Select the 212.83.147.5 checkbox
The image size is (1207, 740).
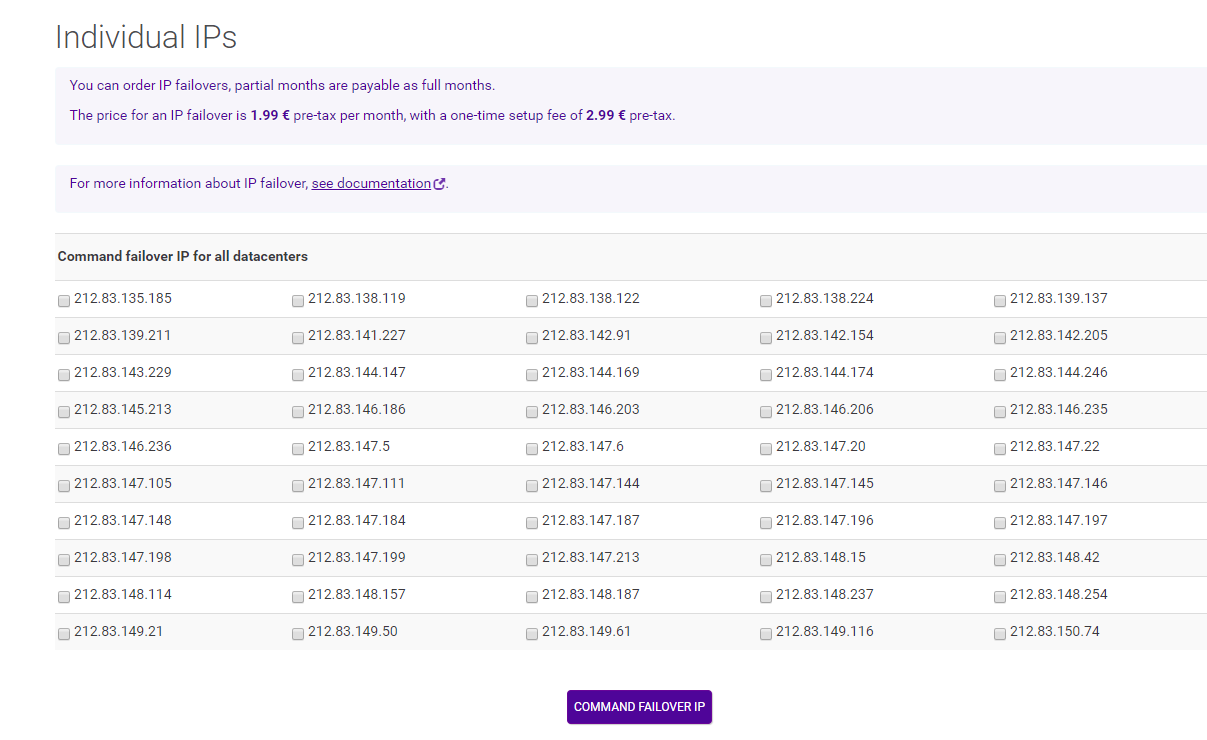point(298,448)
